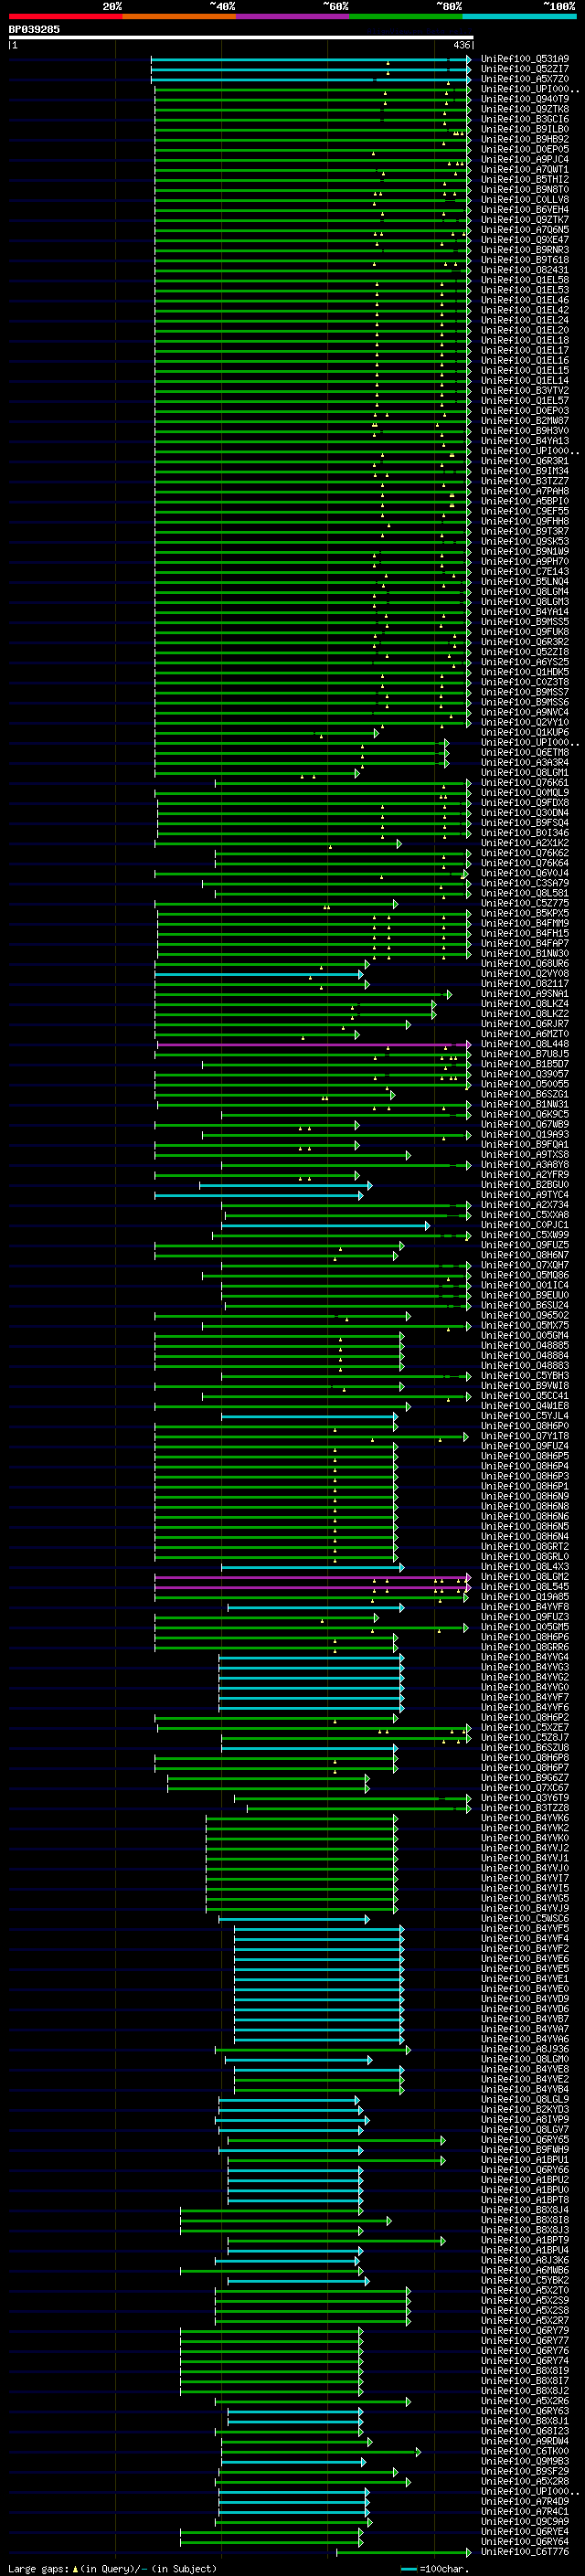Open hit UniRef100_Q52ZI7

coord(525,69)
